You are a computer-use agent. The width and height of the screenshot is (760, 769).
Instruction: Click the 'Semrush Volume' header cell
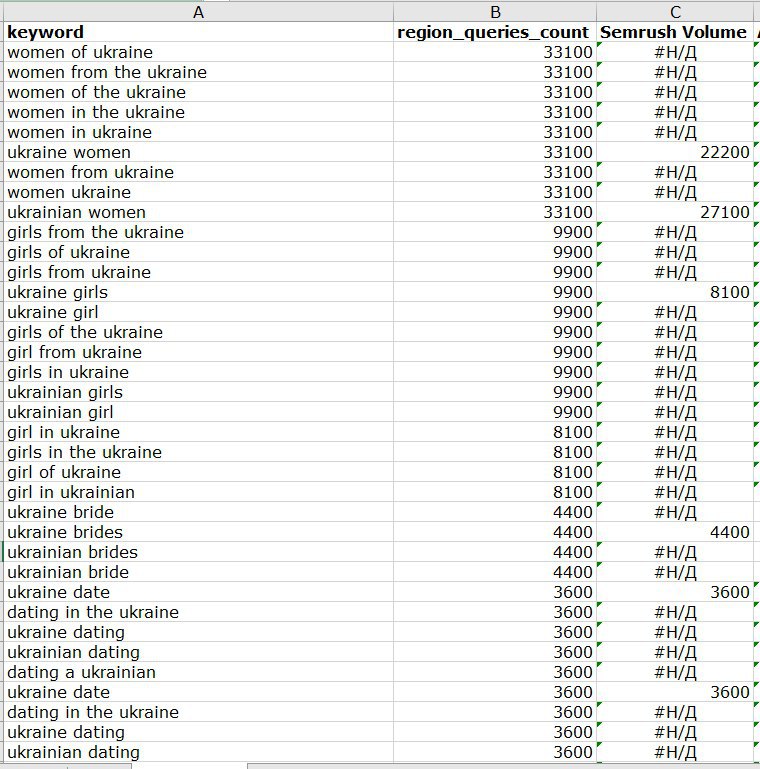[x=675, y=32]
